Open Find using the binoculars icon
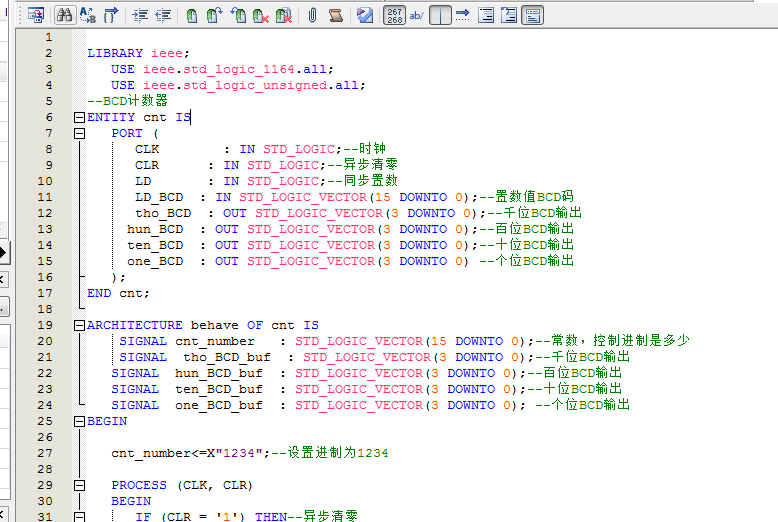This screenshot has width=778, height=522. [65, 15]
